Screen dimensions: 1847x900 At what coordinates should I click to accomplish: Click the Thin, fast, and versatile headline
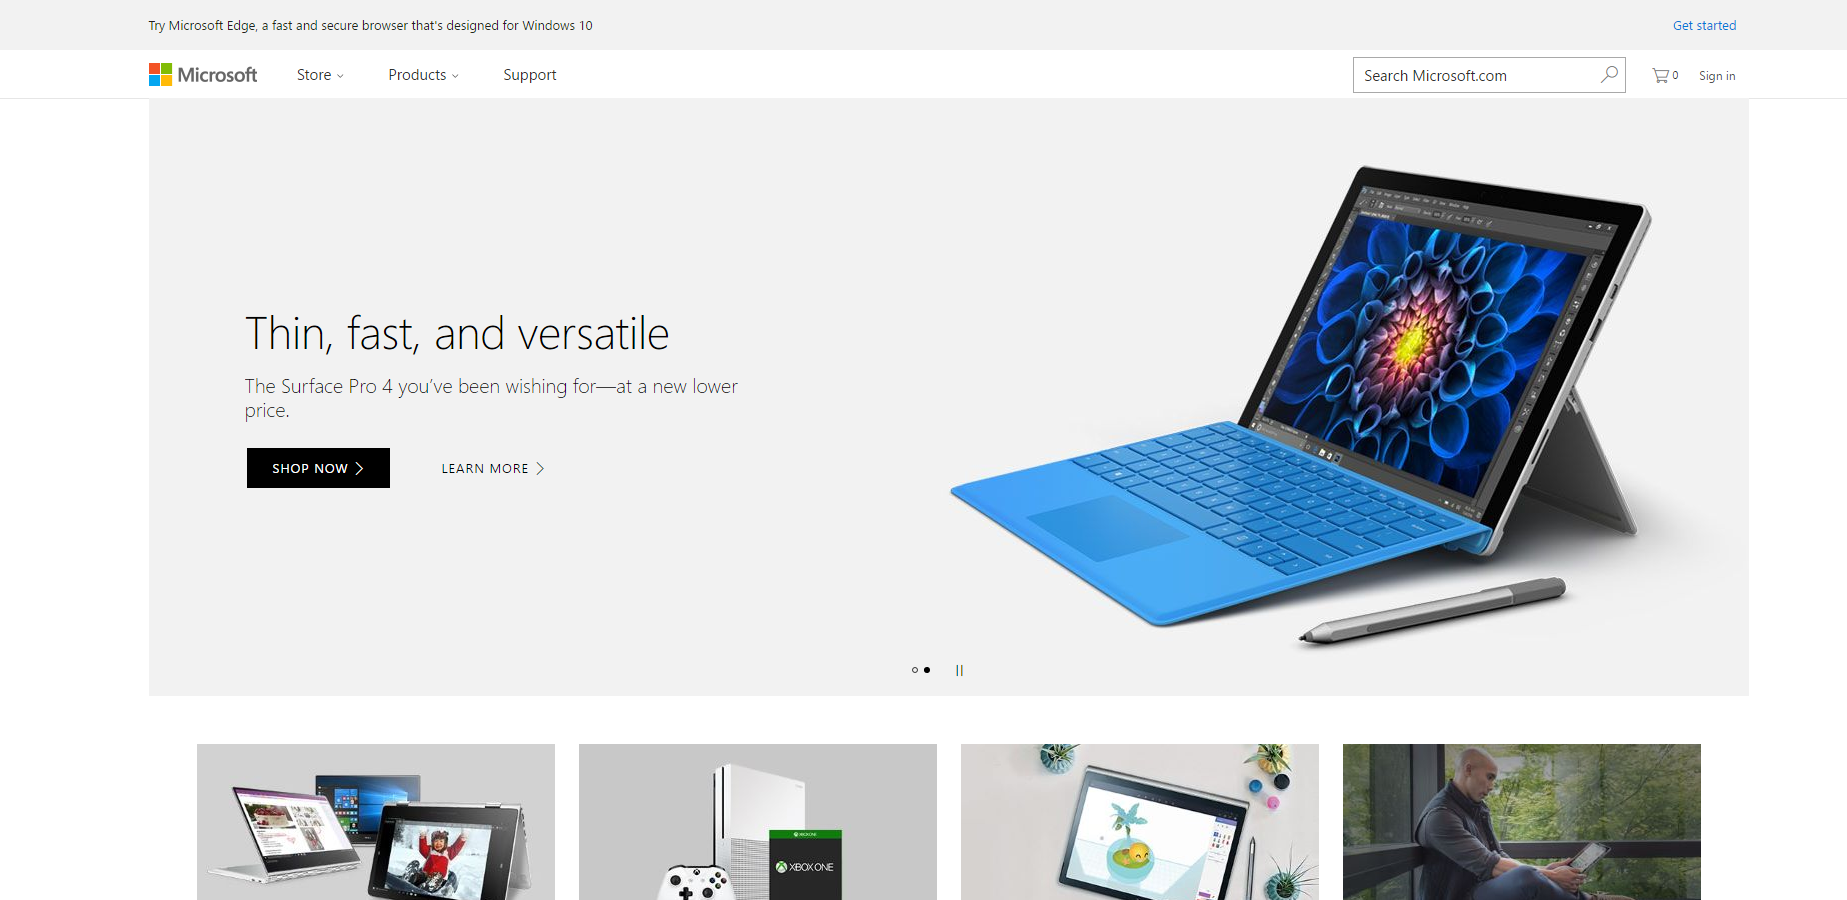tap(457, 334)
